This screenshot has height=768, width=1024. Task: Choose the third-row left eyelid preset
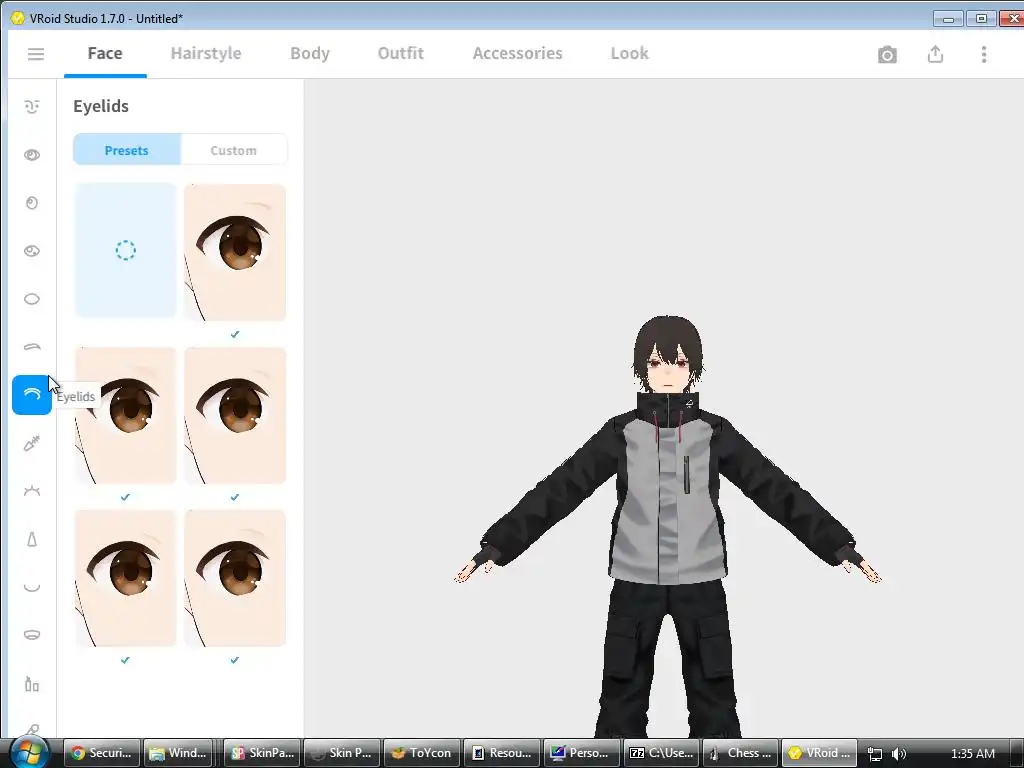click(x=125, y=579)
